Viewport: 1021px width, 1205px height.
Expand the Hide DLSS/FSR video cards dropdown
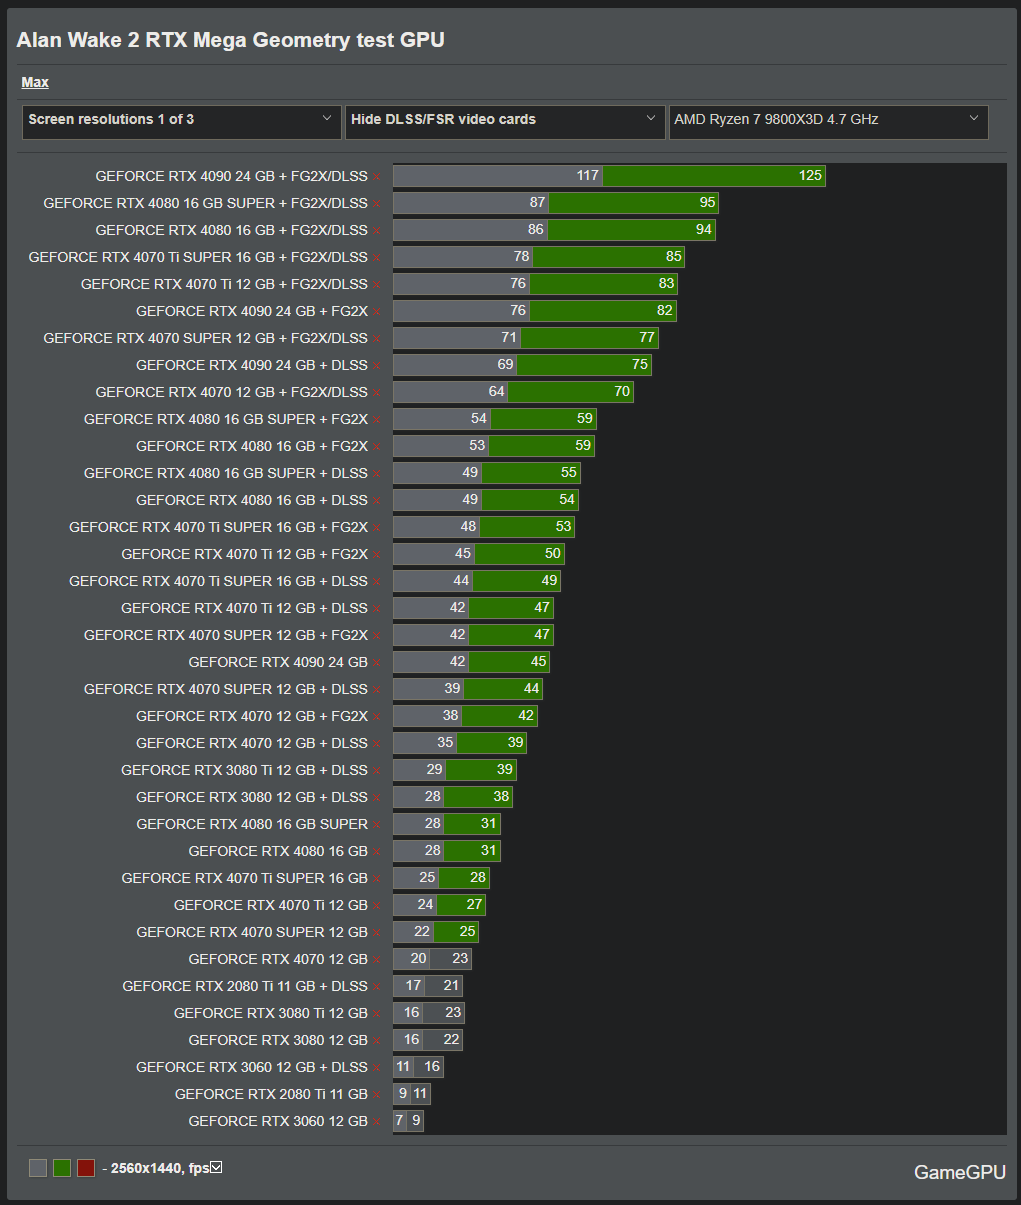tap(504, 120)
